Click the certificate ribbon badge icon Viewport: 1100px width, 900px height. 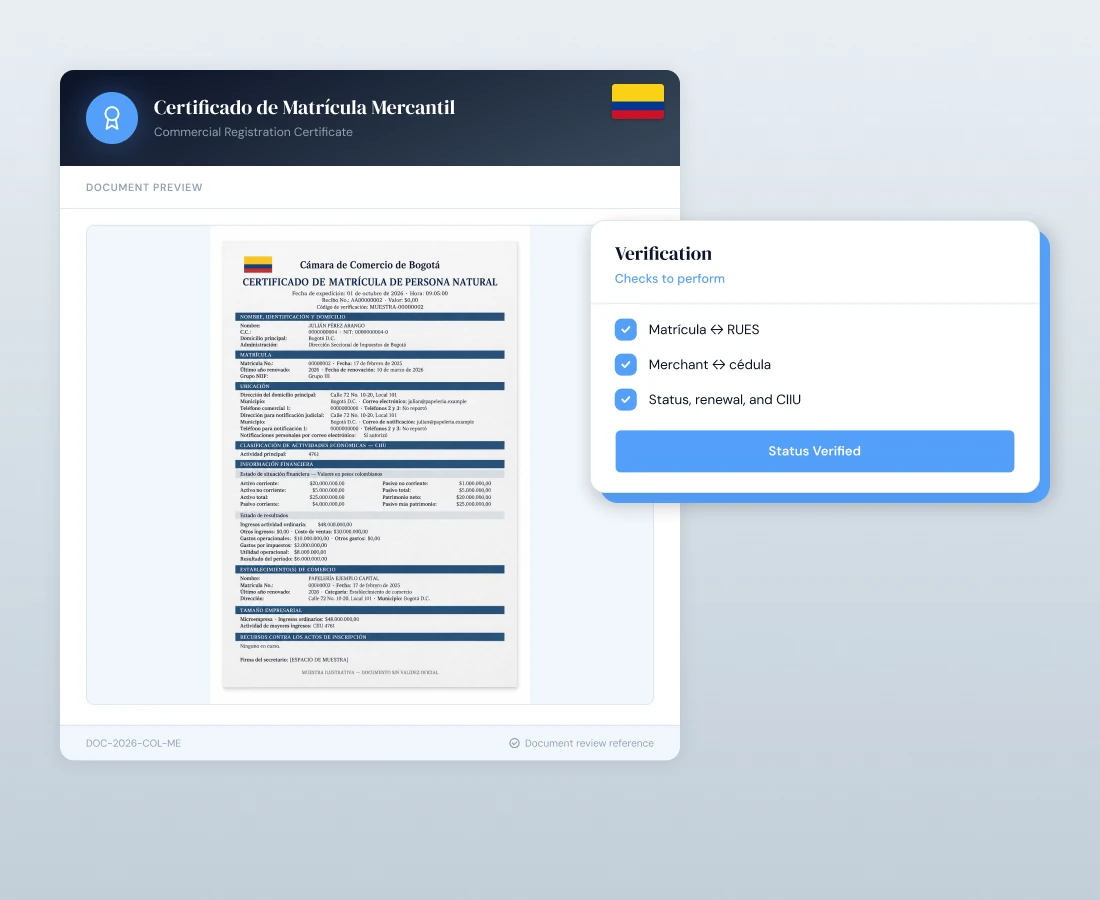112,118
